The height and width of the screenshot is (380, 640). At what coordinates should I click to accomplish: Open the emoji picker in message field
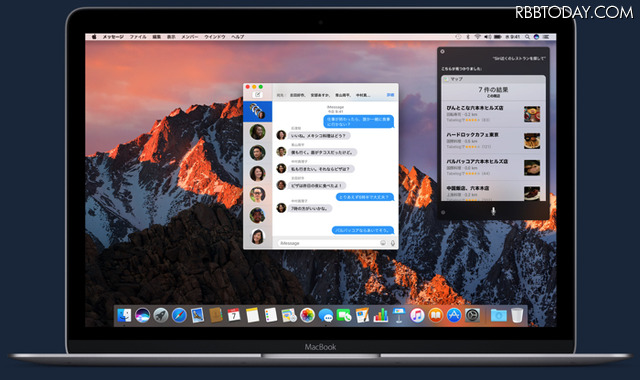pos(383,243)
